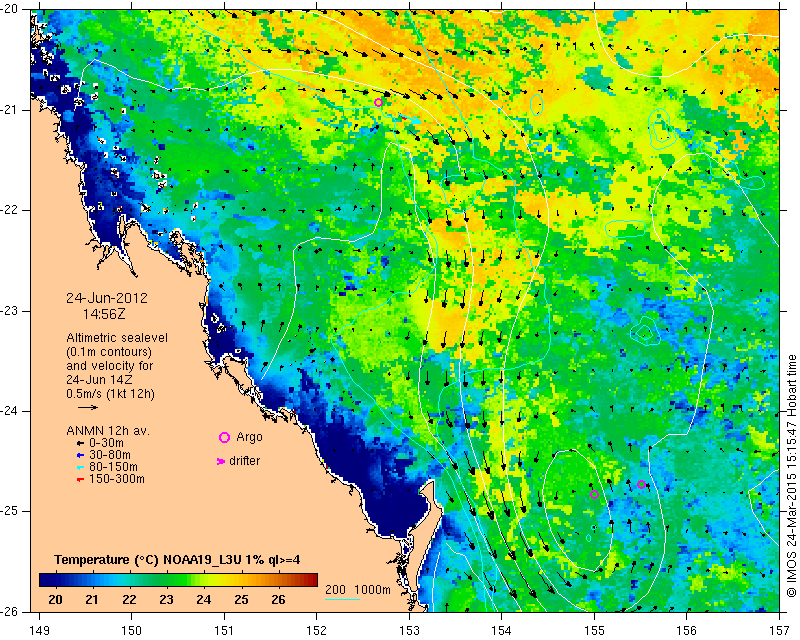Click the 157 longitude axis label

[x=780, y=631]
